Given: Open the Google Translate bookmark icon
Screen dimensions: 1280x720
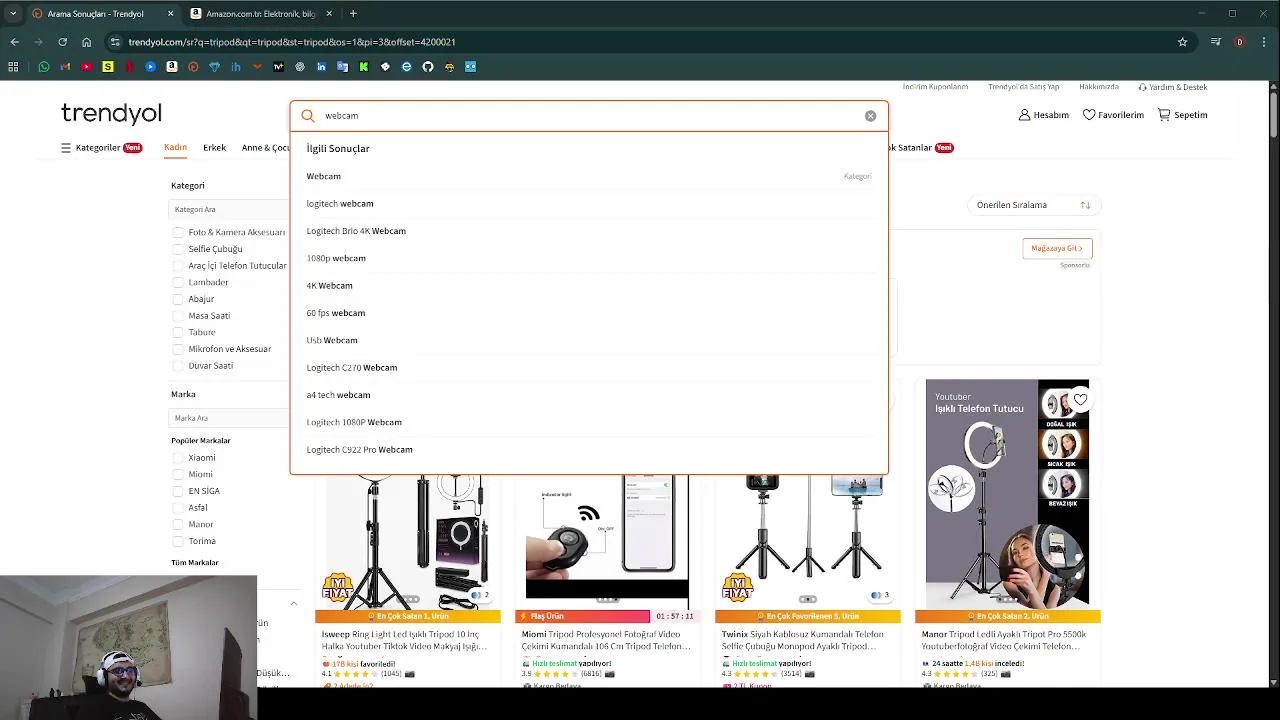Looking at the screenshot, I should click(343, 67).
